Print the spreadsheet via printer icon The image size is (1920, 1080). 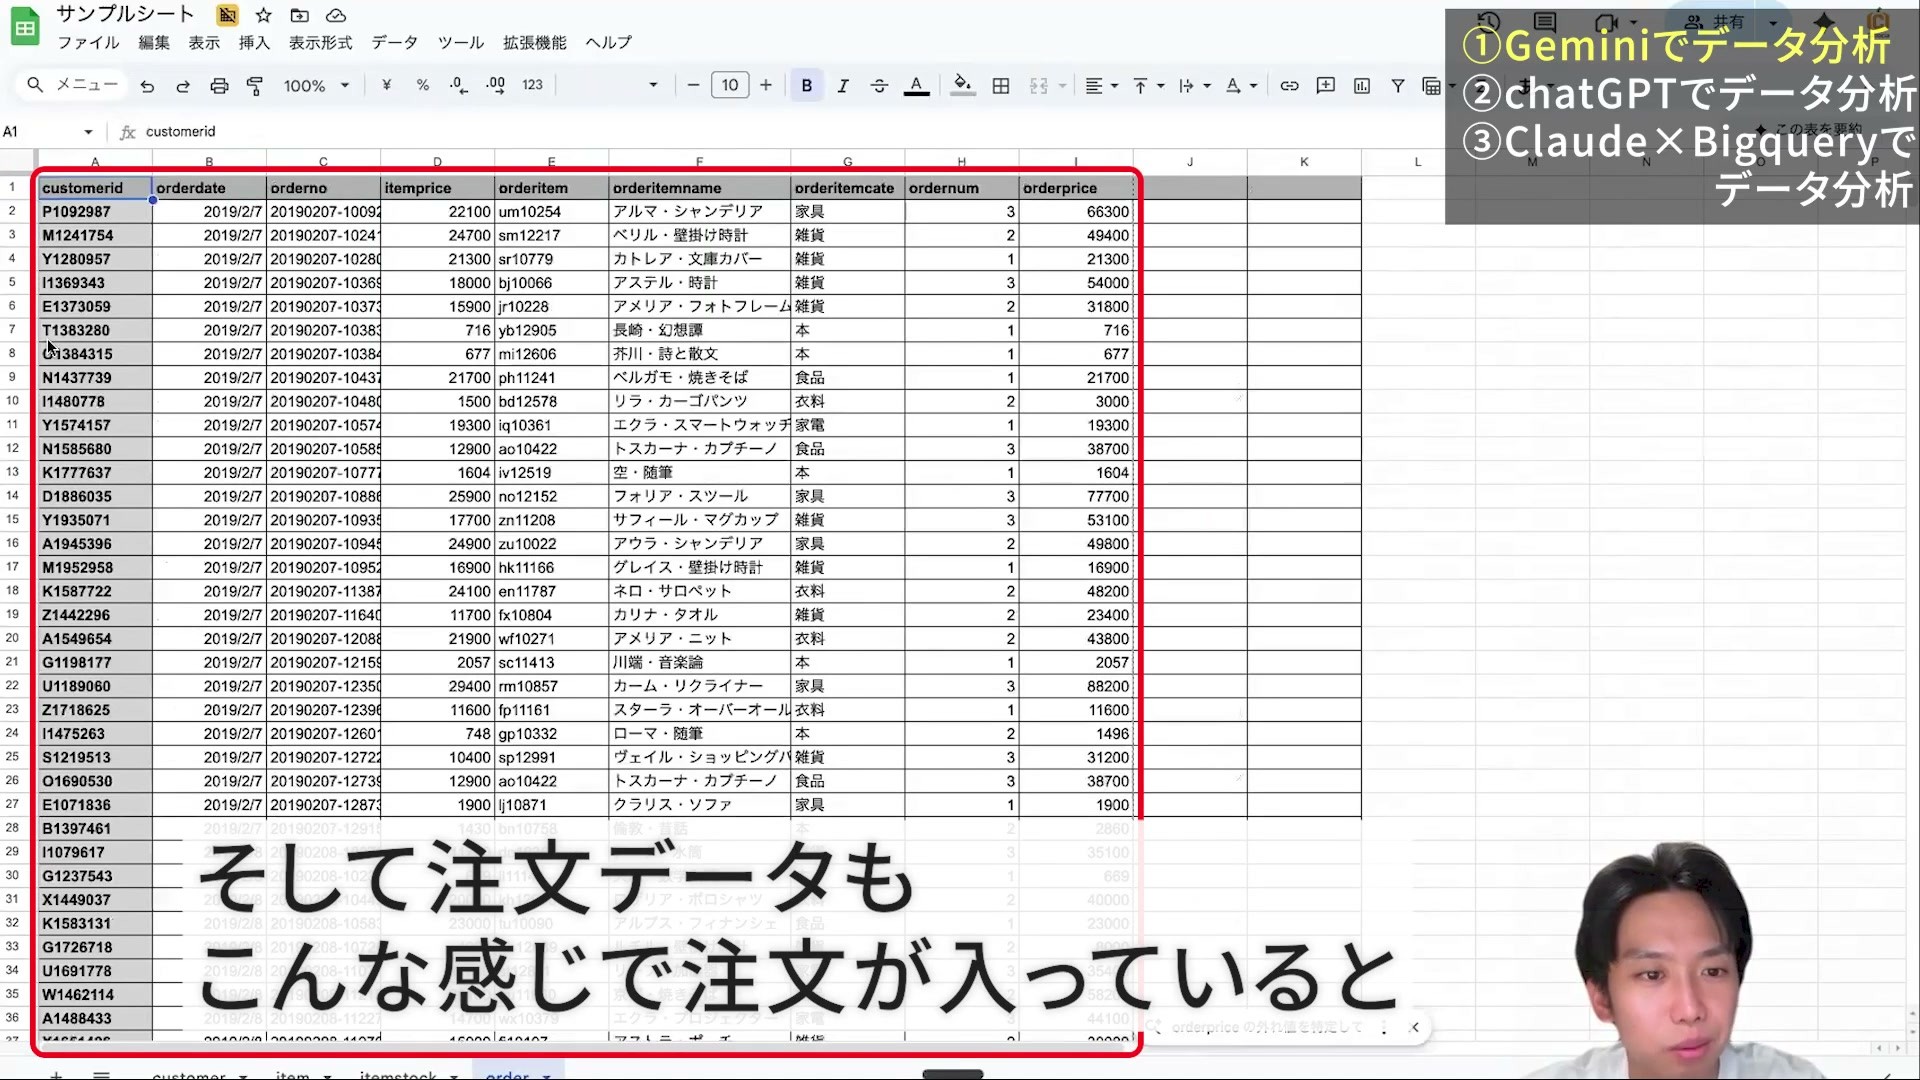click(219, 86)
